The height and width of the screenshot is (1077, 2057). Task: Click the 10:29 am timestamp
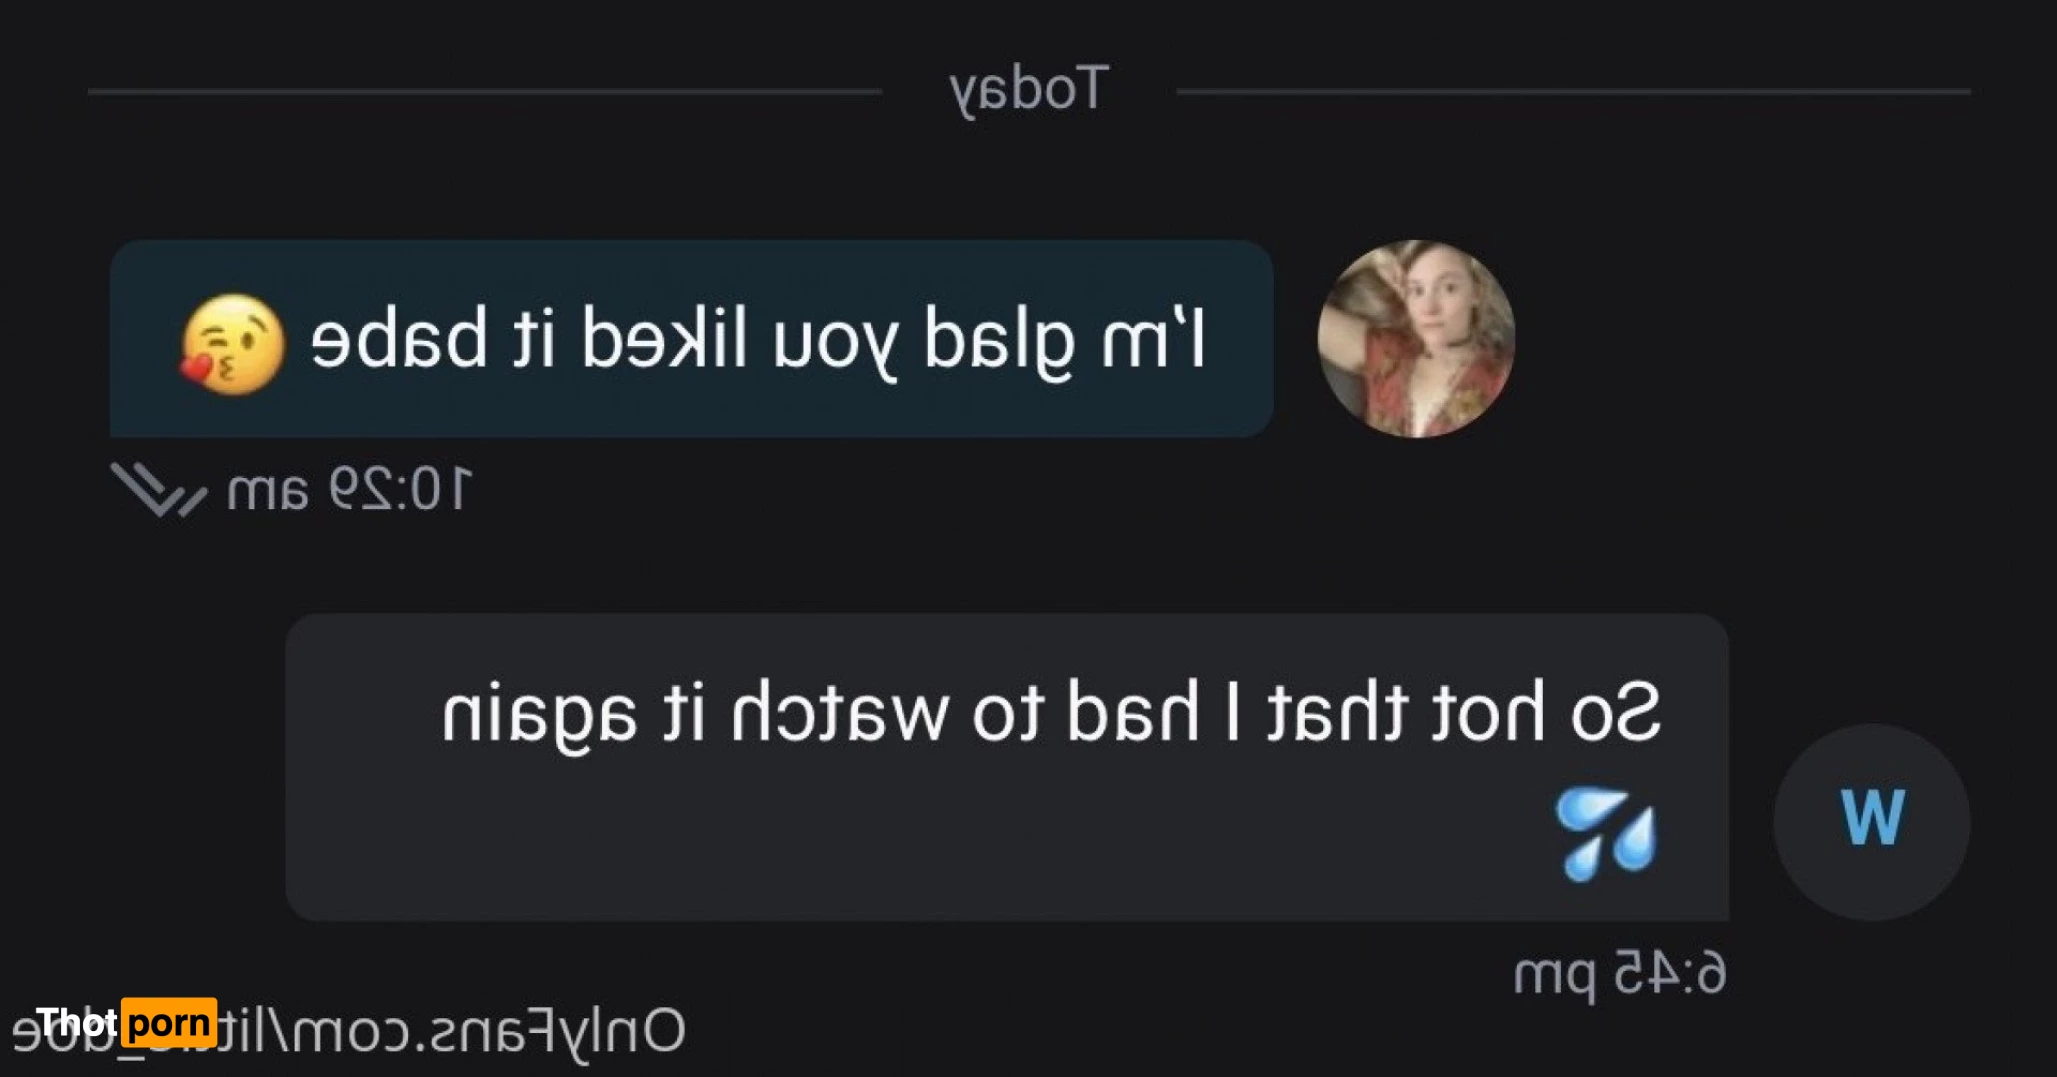pyautogui.click(x=348, y=490)
